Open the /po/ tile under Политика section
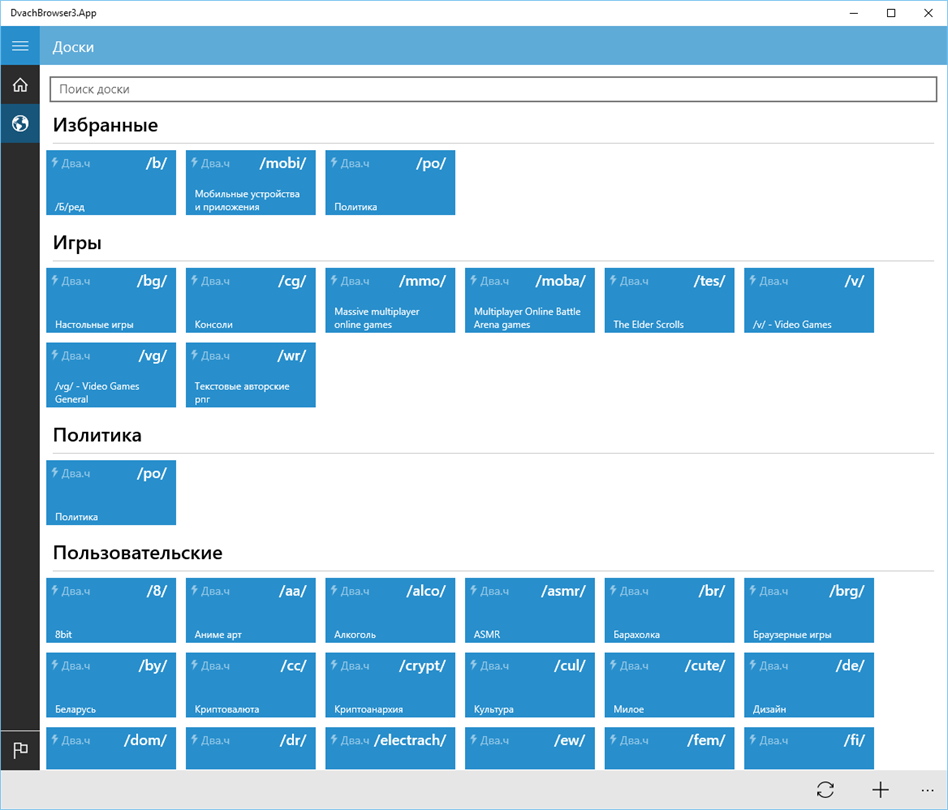Screen dimensions: 948x810 click(111, 493)
